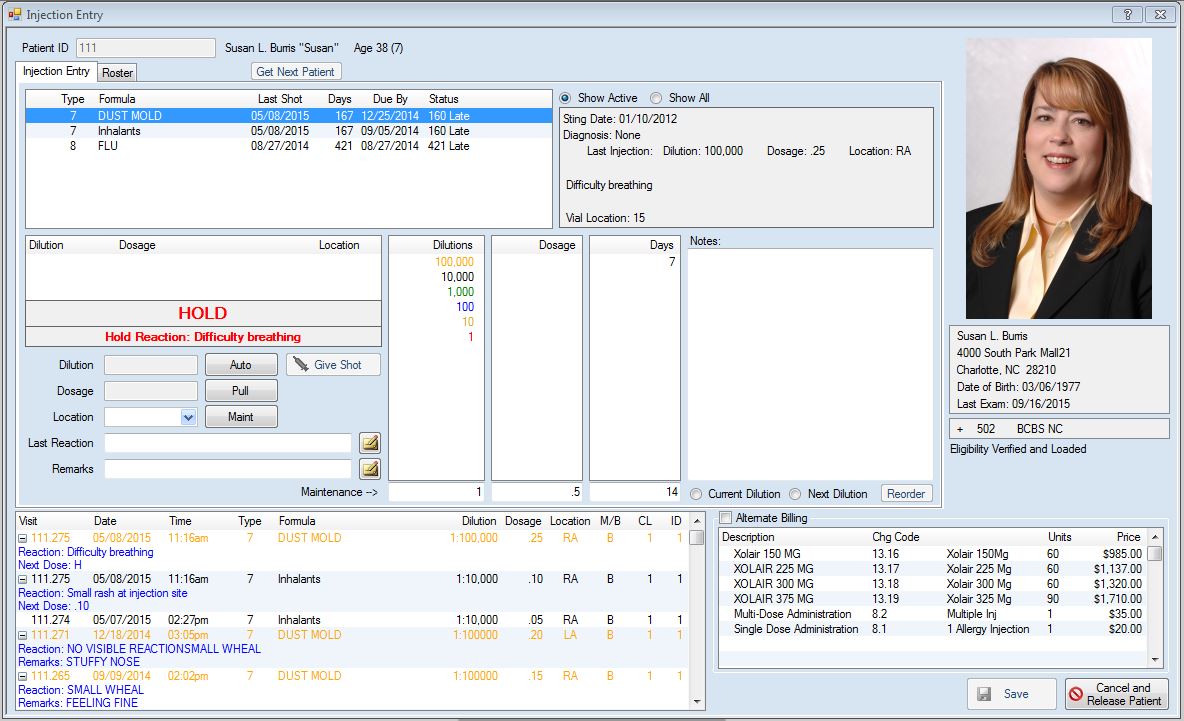This screenshot has width=1184, height=721.
Task: Click the Last Reaction text field
Action: coord(228,443)
